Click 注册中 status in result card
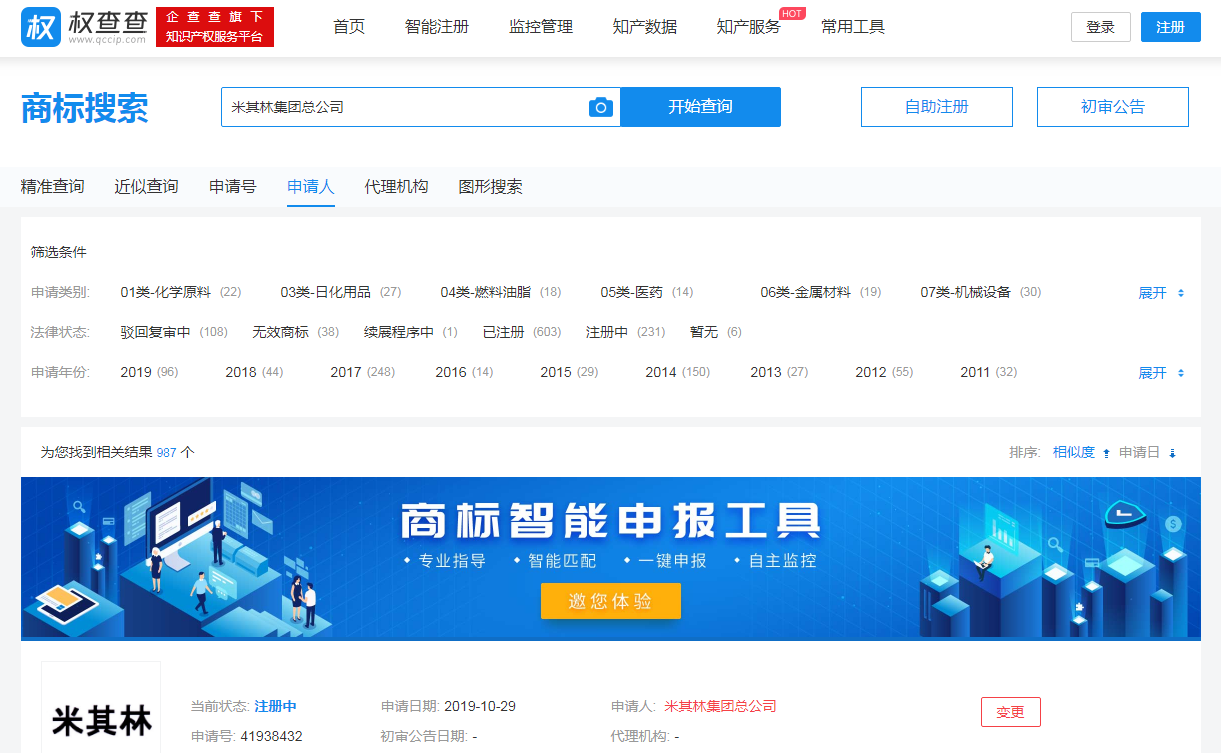1221x753 pixels. click(275, 706)
